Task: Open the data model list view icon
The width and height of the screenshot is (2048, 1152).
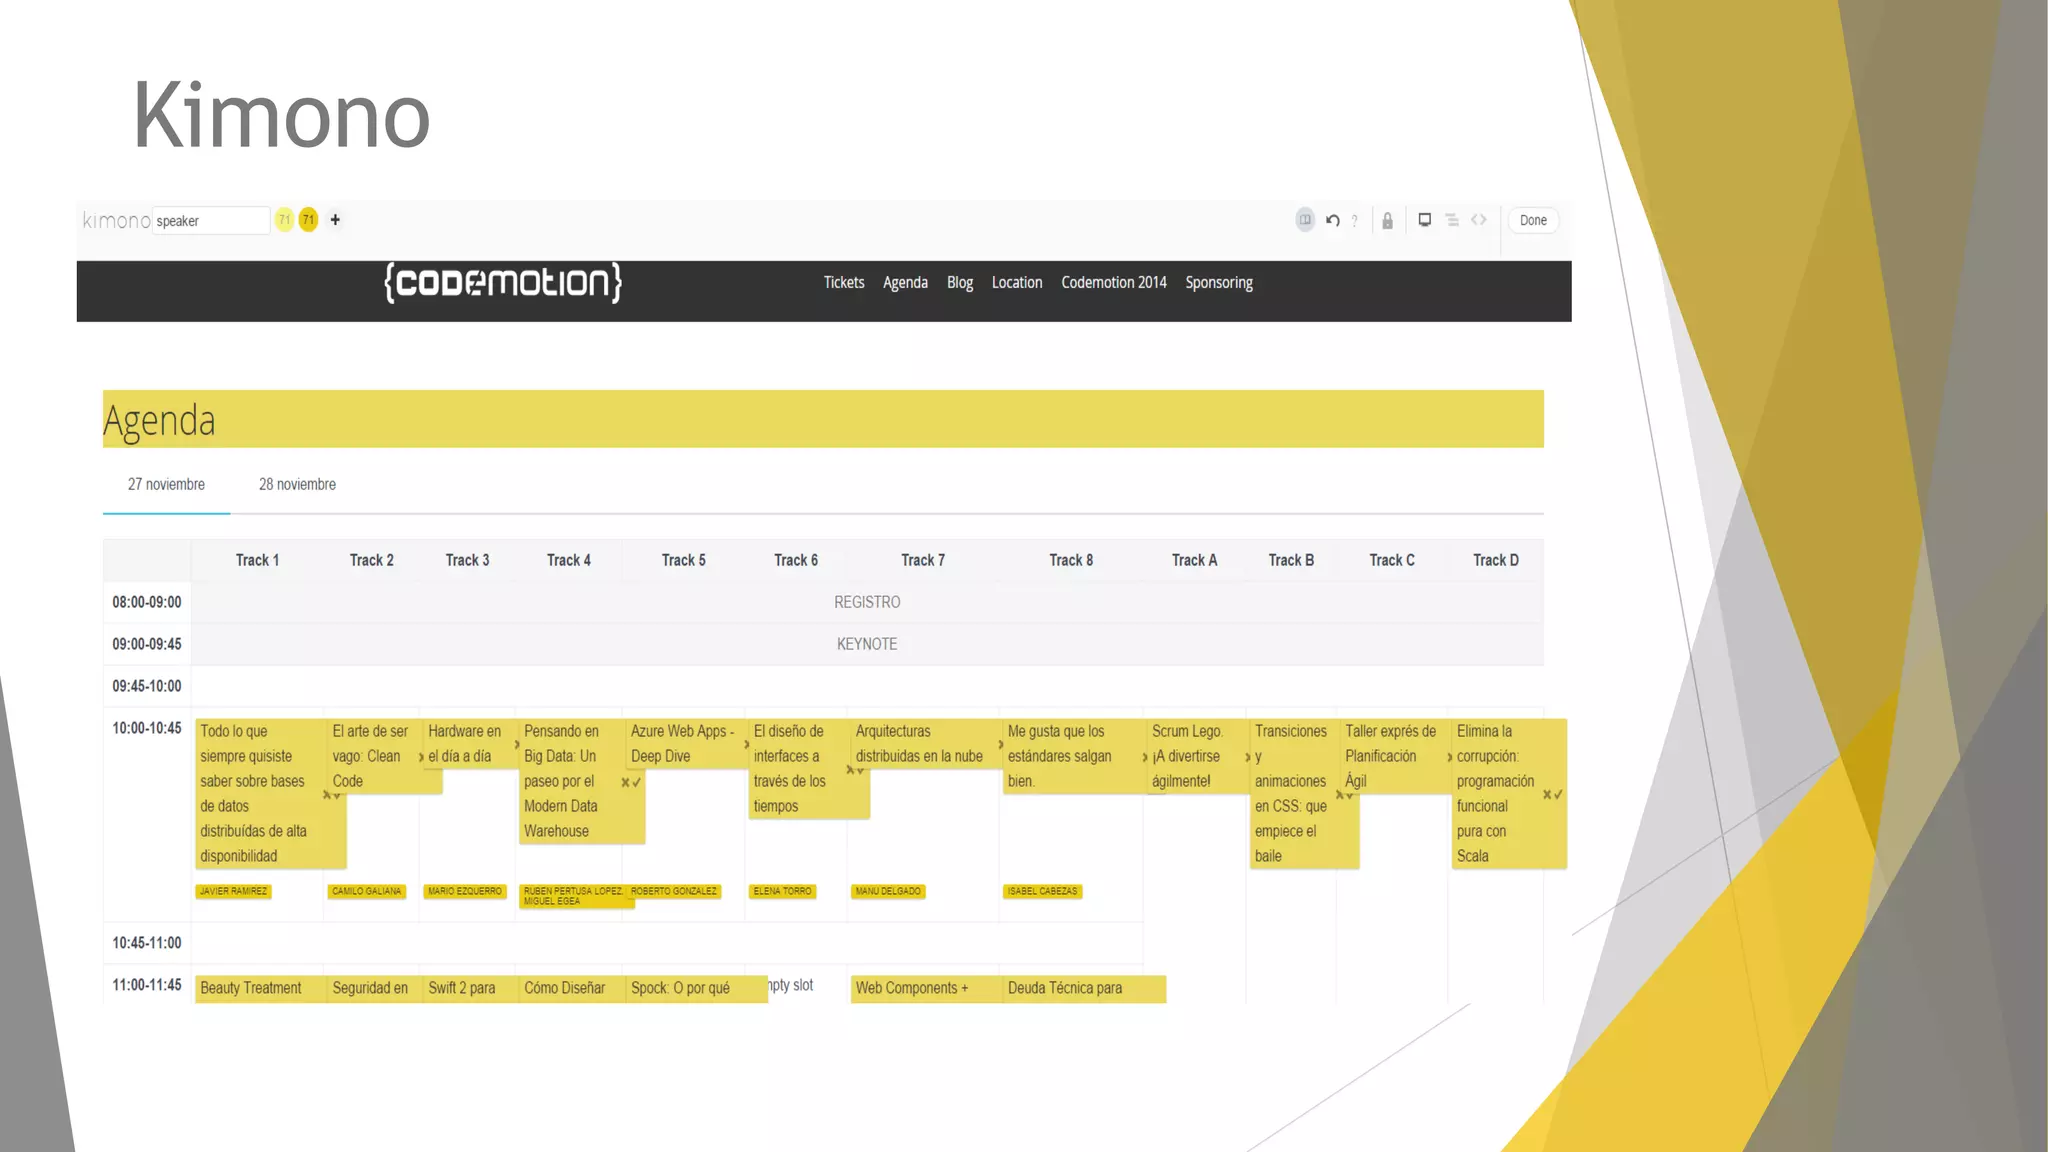Action: pyautogui.click(x=1452, y=220)
